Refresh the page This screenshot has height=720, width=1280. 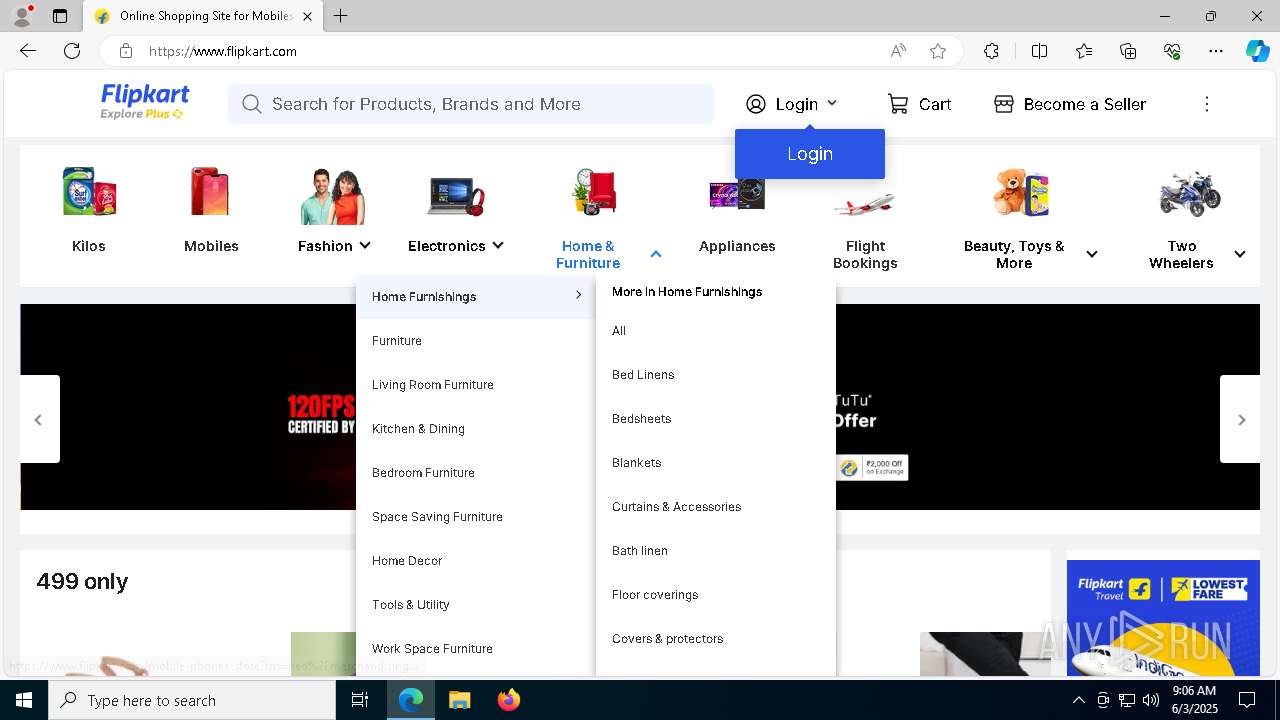(72, 51)
